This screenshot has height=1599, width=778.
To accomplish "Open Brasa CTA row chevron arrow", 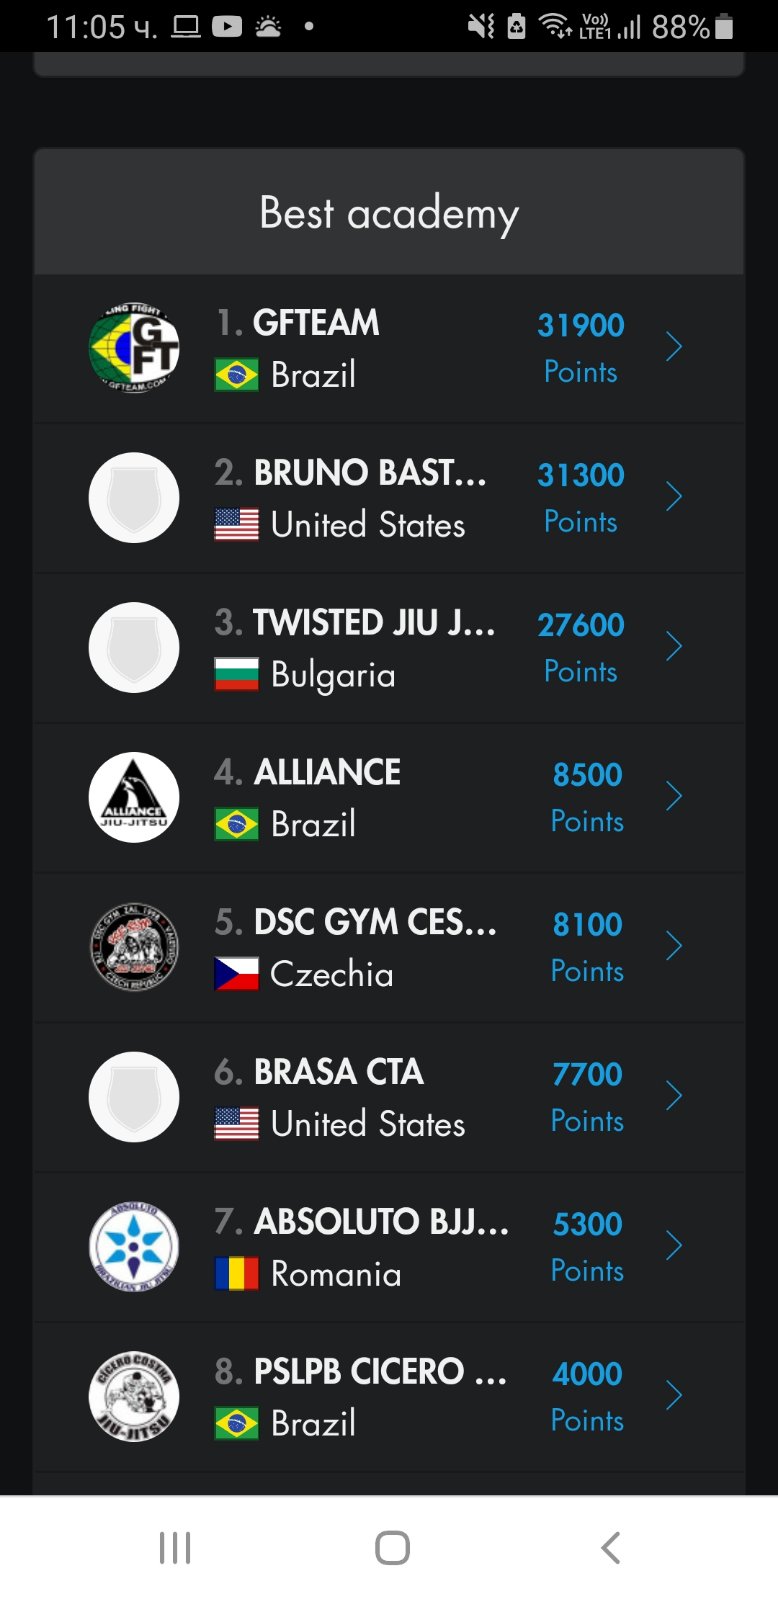I will [674, 1096].
